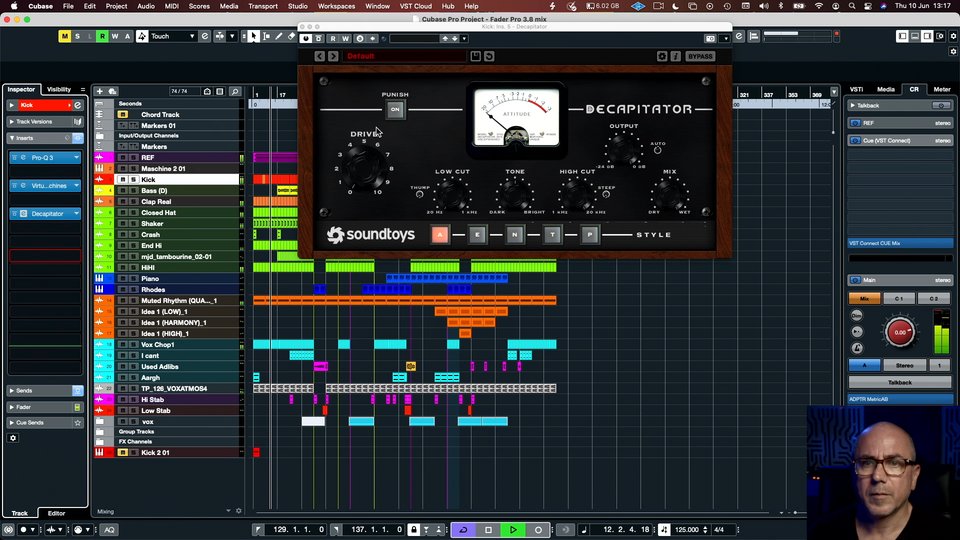Click the macOS Spotlight search icon

point(852,6)
